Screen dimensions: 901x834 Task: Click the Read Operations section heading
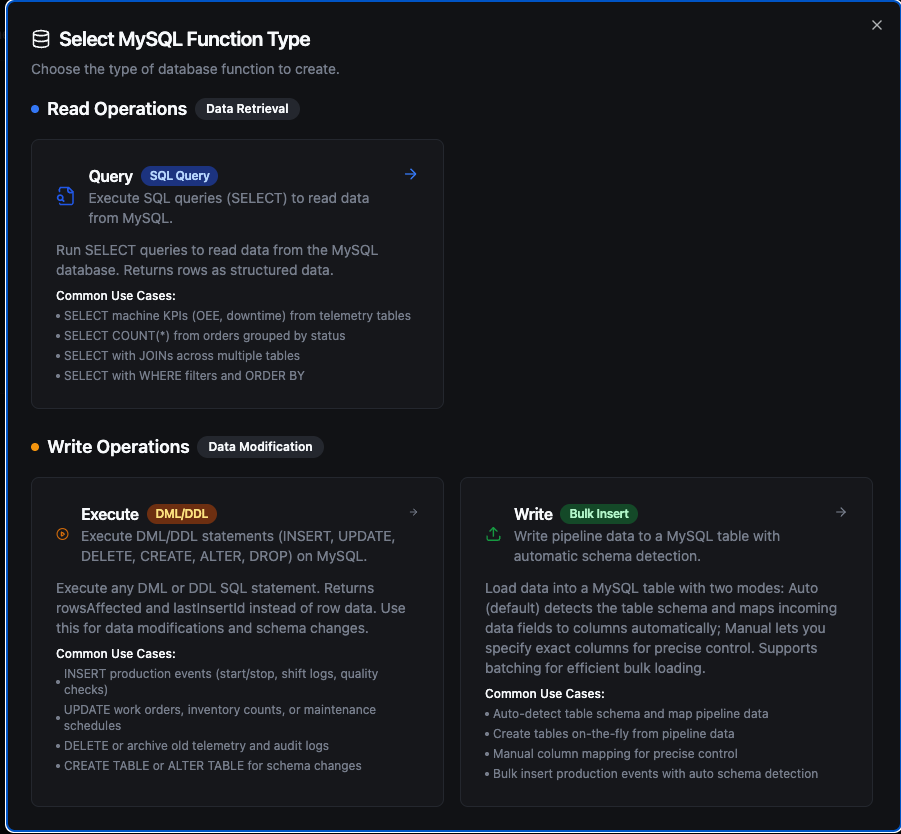click(x=117, y=109)
